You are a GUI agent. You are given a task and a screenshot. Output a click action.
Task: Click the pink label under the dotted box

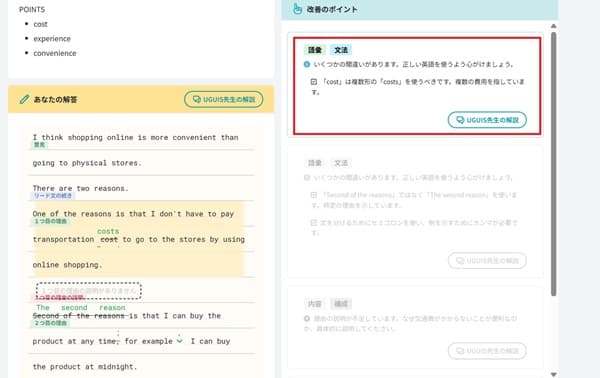coord(59,298)
